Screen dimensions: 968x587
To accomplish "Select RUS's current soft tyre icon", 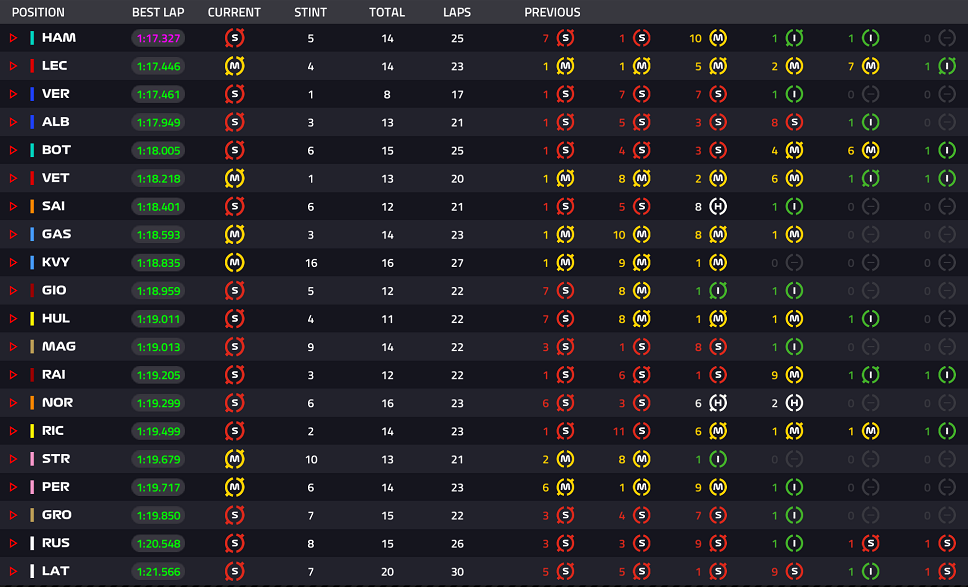I will point(235,543).
